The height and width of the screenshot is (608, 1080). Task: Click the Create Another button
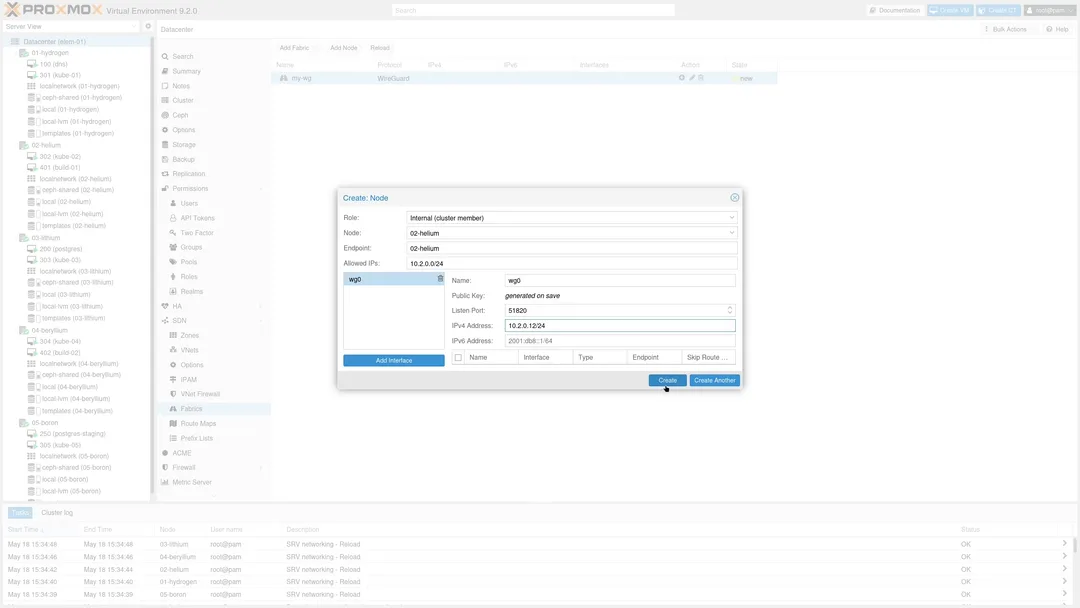point(714,380)
